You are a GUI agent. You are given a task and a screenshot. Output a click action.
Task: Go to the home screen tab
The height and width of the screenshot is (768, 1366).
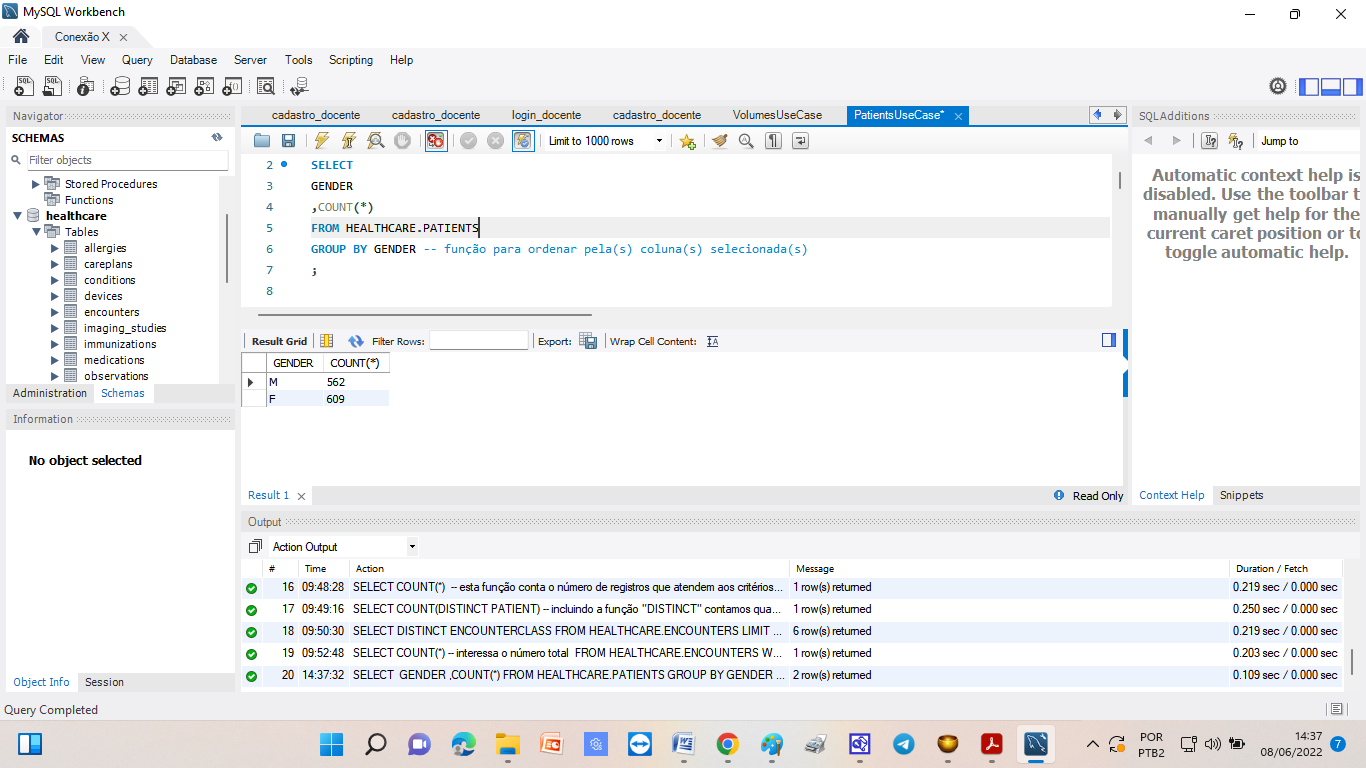click(20, 36)
